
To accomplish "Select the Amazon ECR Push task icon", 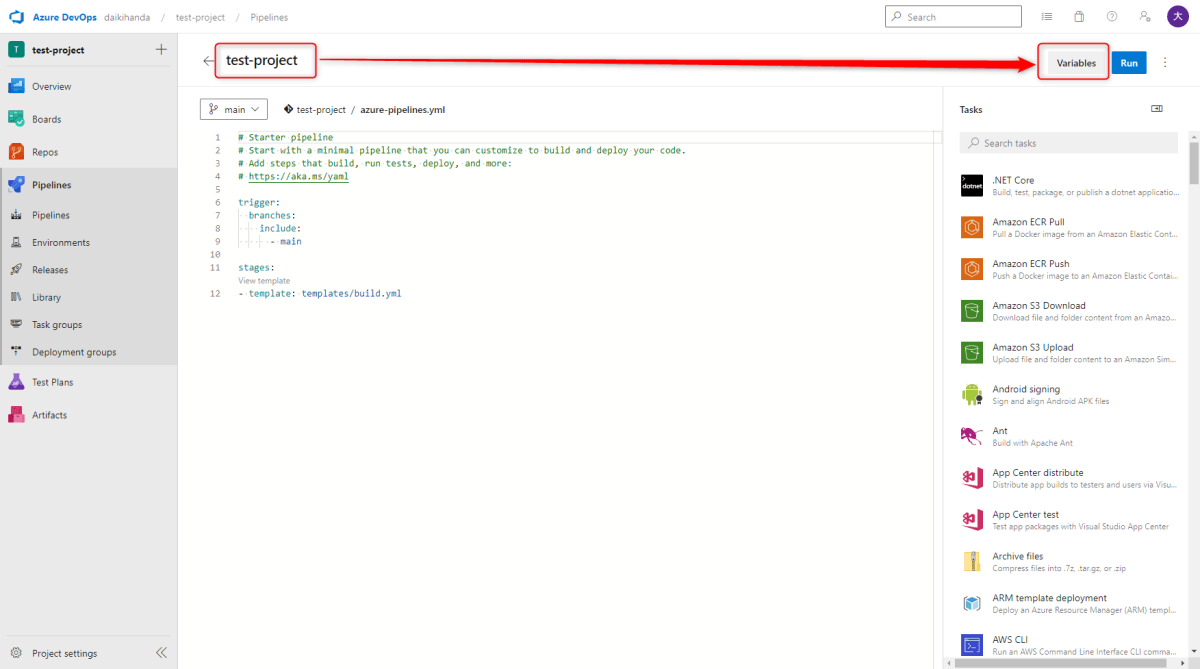I will [x=971, y=269].
